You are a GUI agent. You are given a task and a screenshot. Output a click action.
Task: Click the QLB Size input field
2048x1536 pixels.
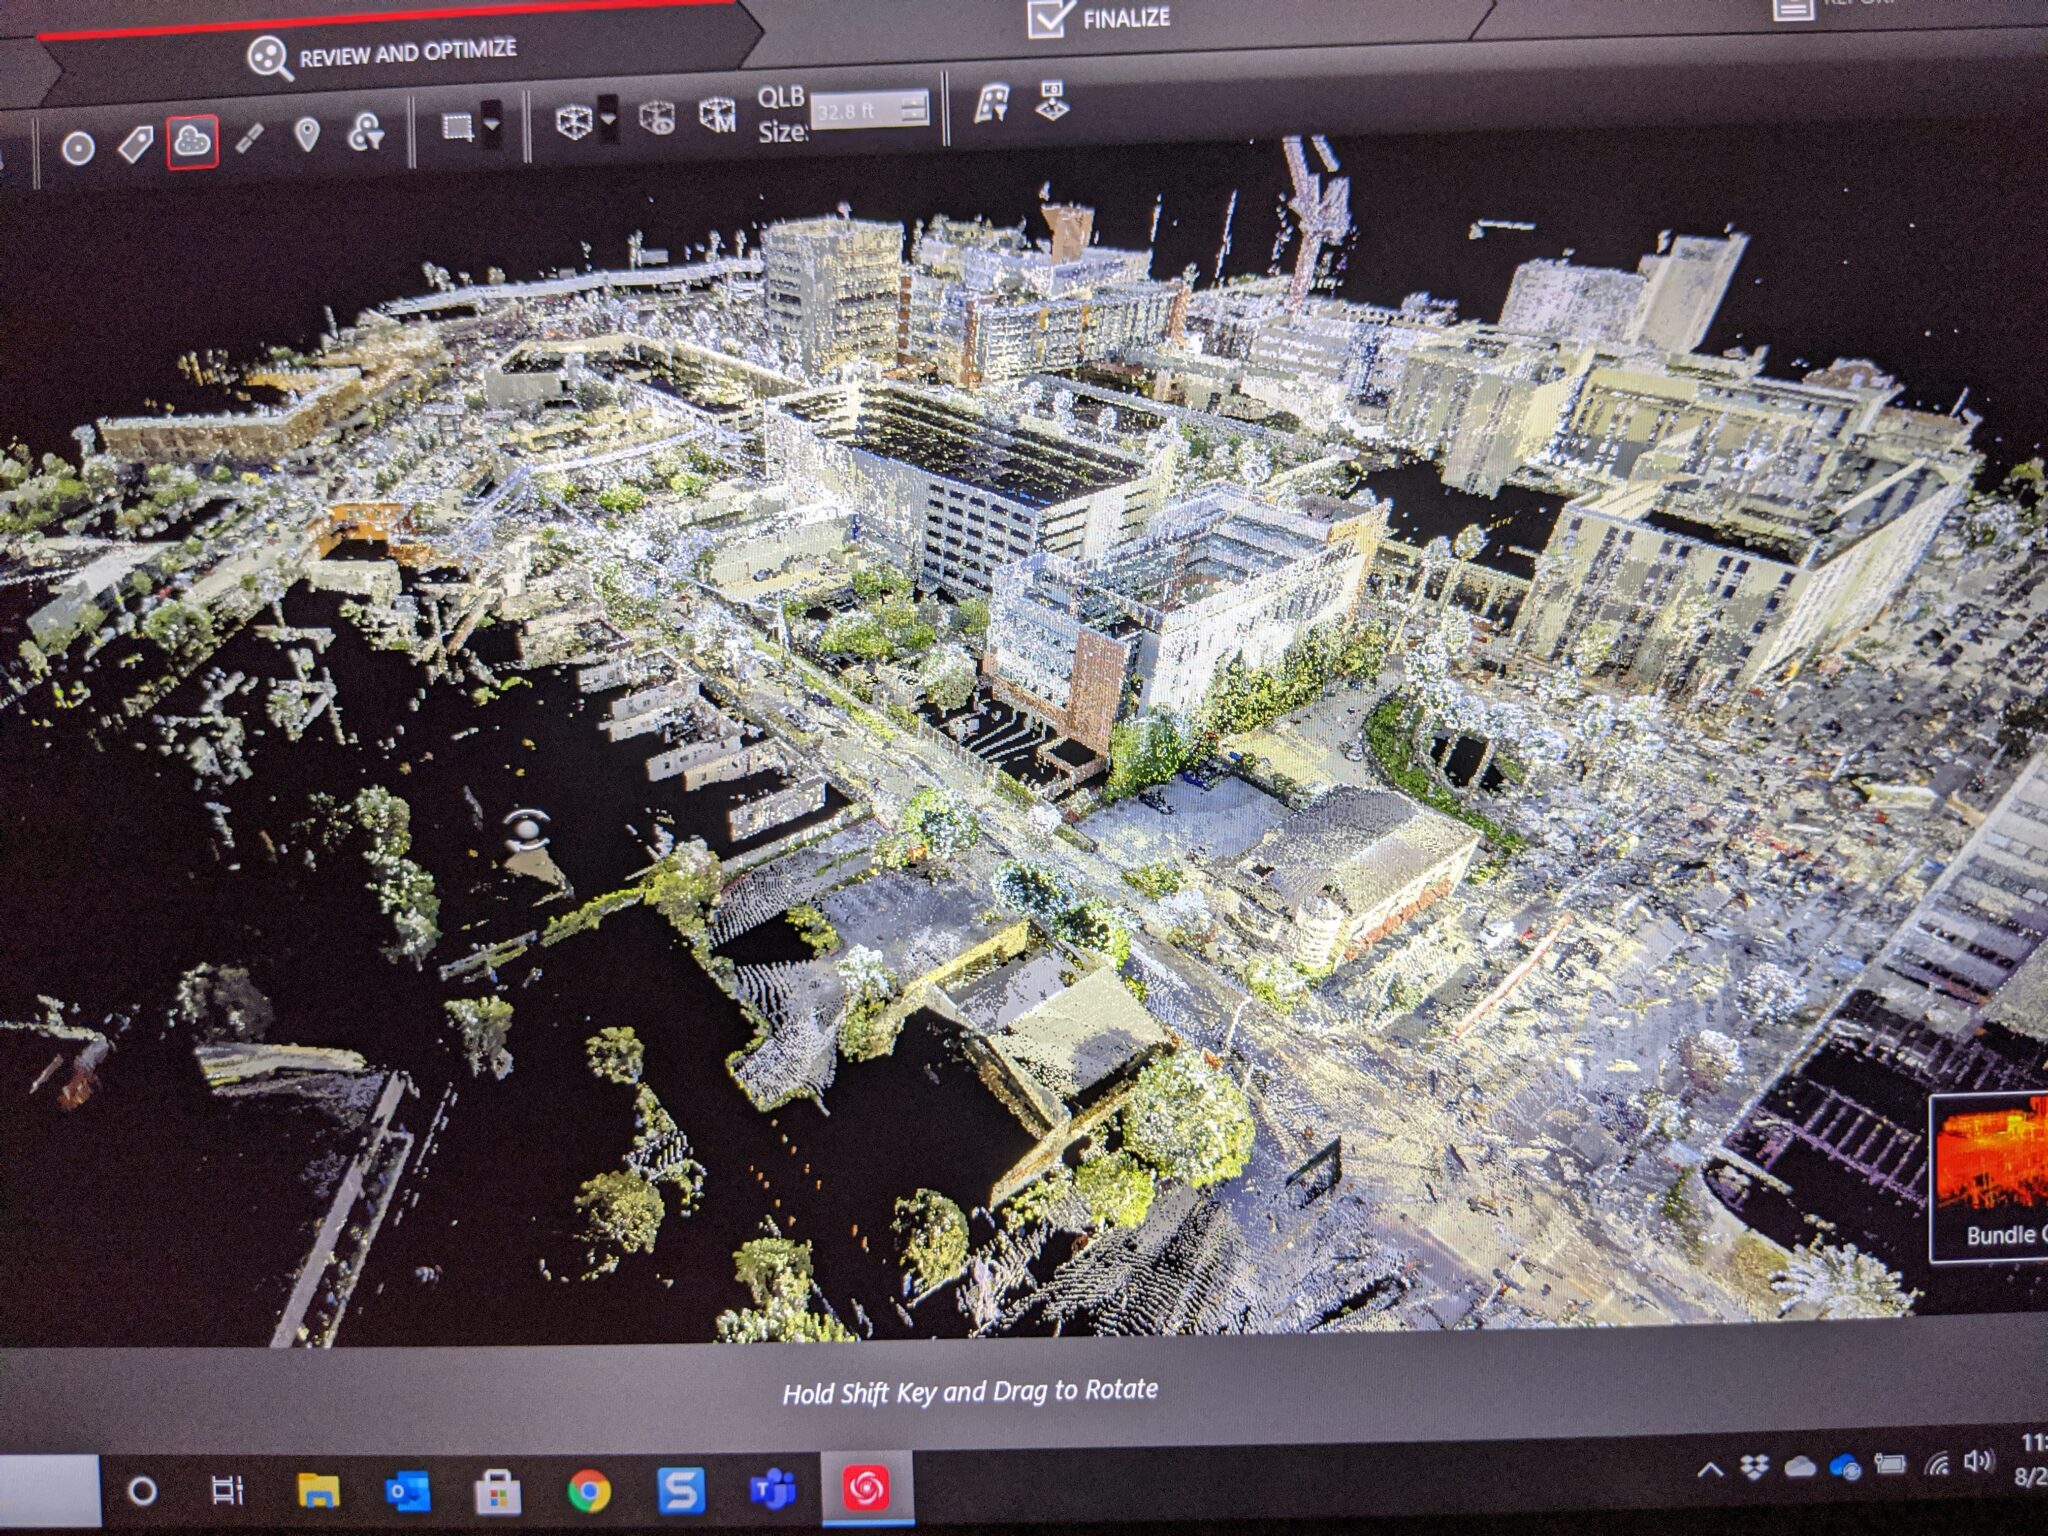[856, 110]
